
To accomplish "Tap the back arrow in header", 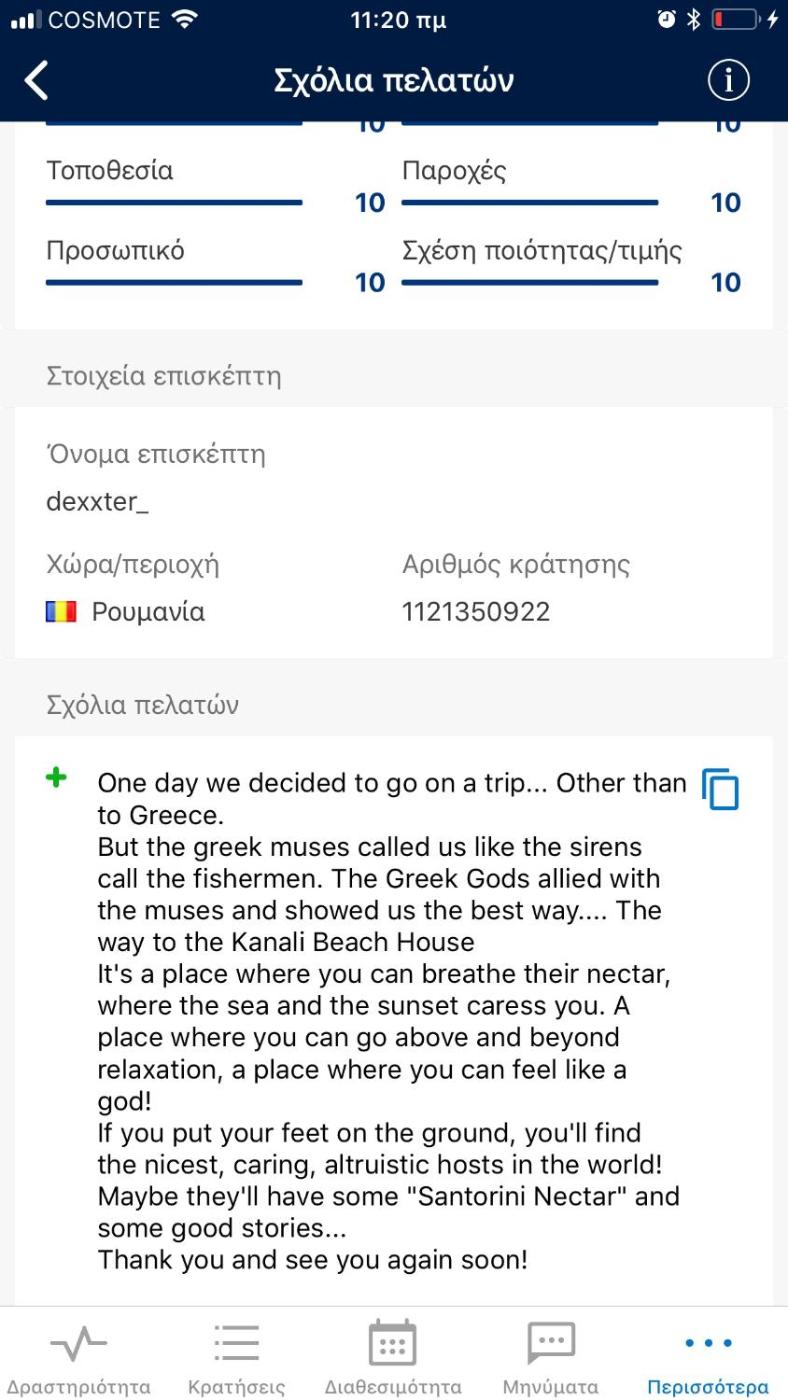I will click(36, 81).
